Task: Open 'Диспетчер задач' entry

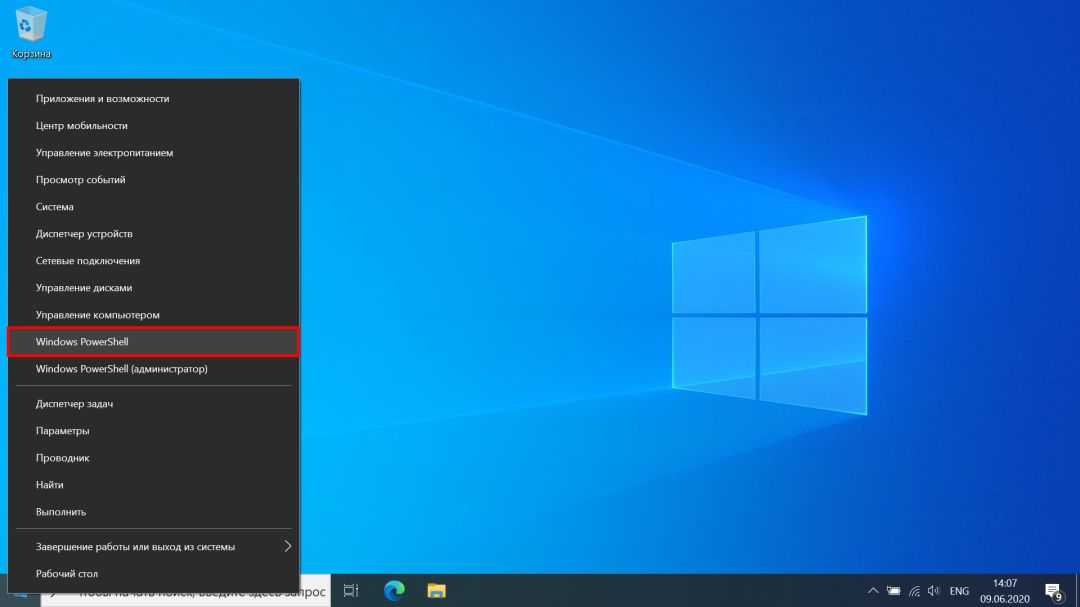Action: click(153, 404)
